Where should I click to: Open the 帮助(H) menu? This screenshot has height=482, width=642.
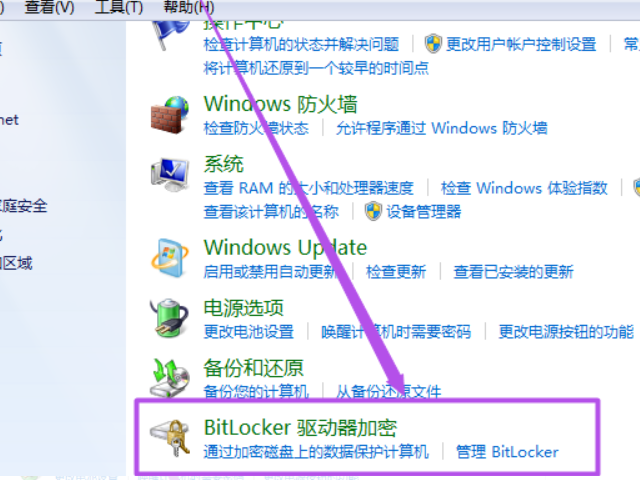[188, 7]
